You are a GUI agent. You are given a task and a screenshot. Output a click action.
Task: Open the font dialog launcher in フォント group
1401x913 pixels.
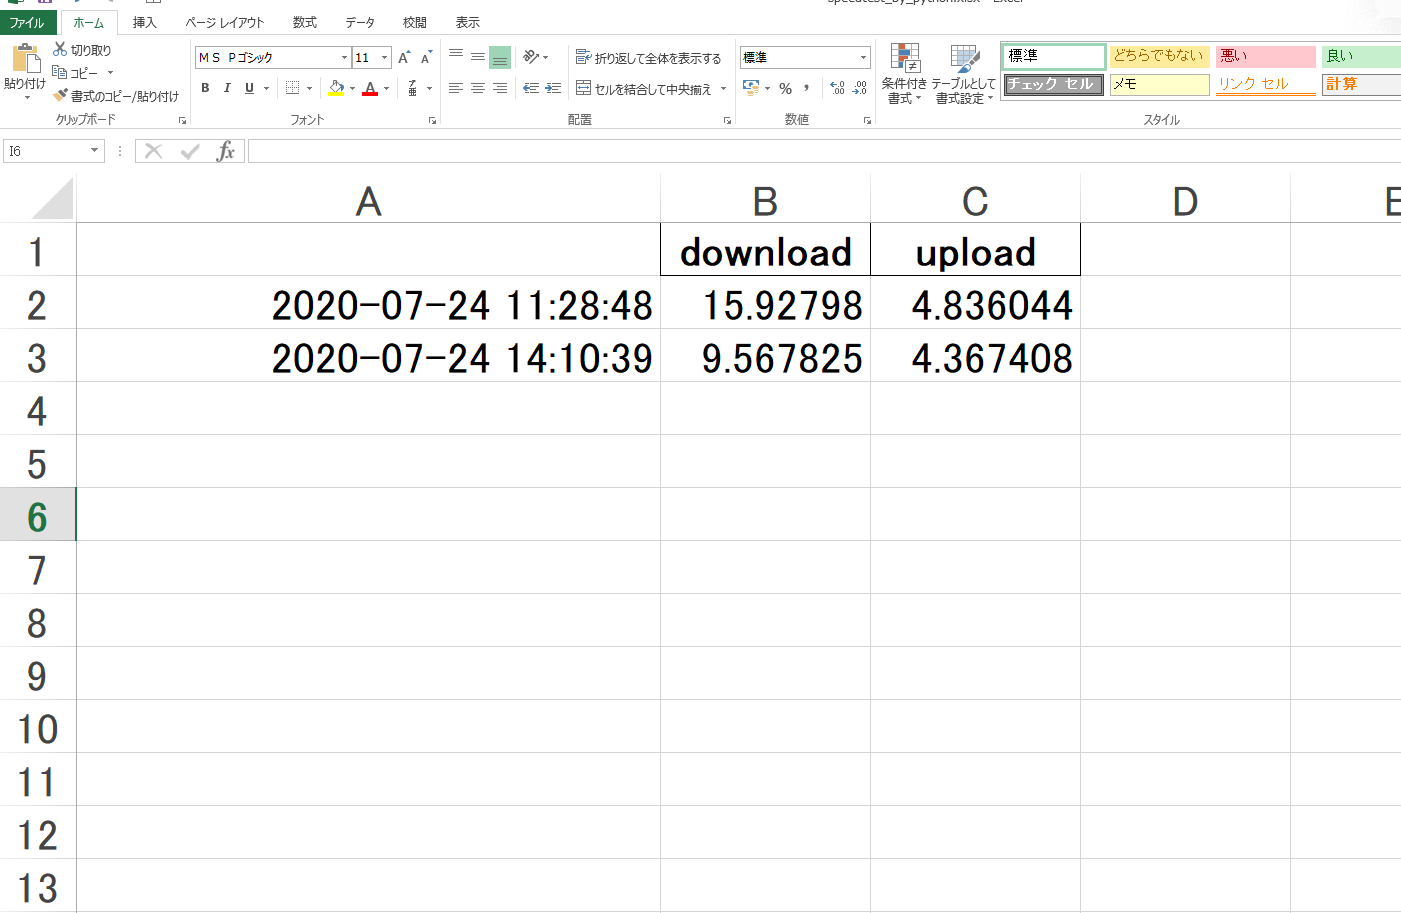(x=432, y=120)
